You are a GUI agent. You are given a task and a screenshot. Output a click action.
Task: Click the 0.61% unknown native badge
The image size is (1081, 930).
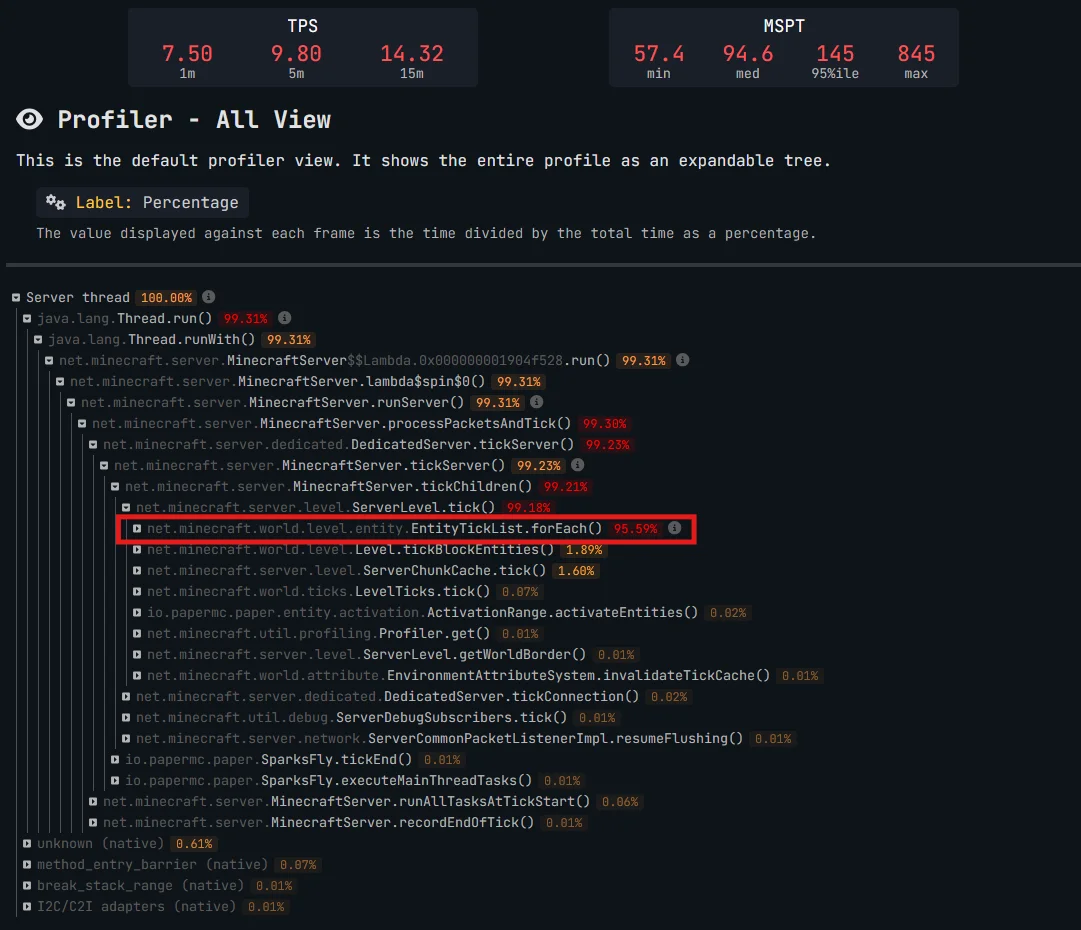pos(194,844)
